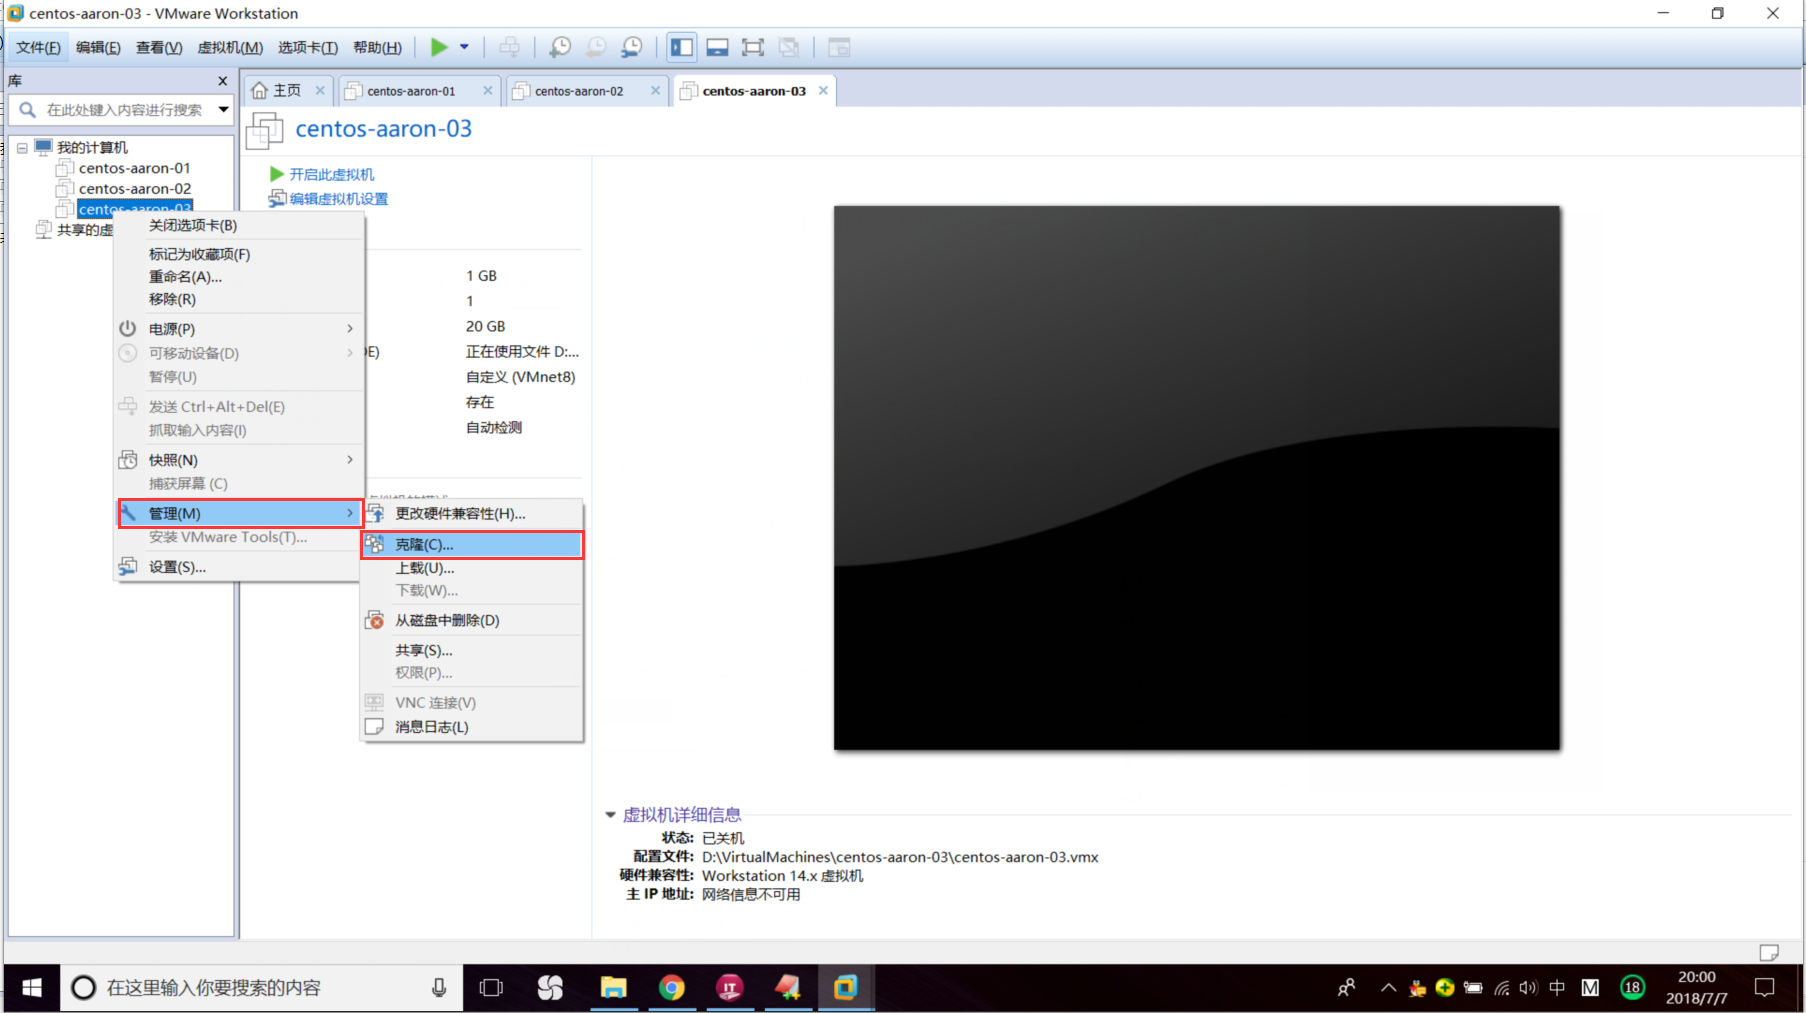Open the 文件(F) menu
The height and width of the screenshot is (1013, 1806).
click(38, 47)
